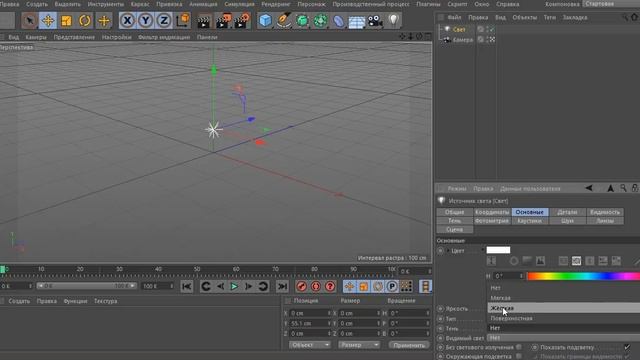
Task: Open the Объект coordinate mode dropdown
Action: [309, 345]
